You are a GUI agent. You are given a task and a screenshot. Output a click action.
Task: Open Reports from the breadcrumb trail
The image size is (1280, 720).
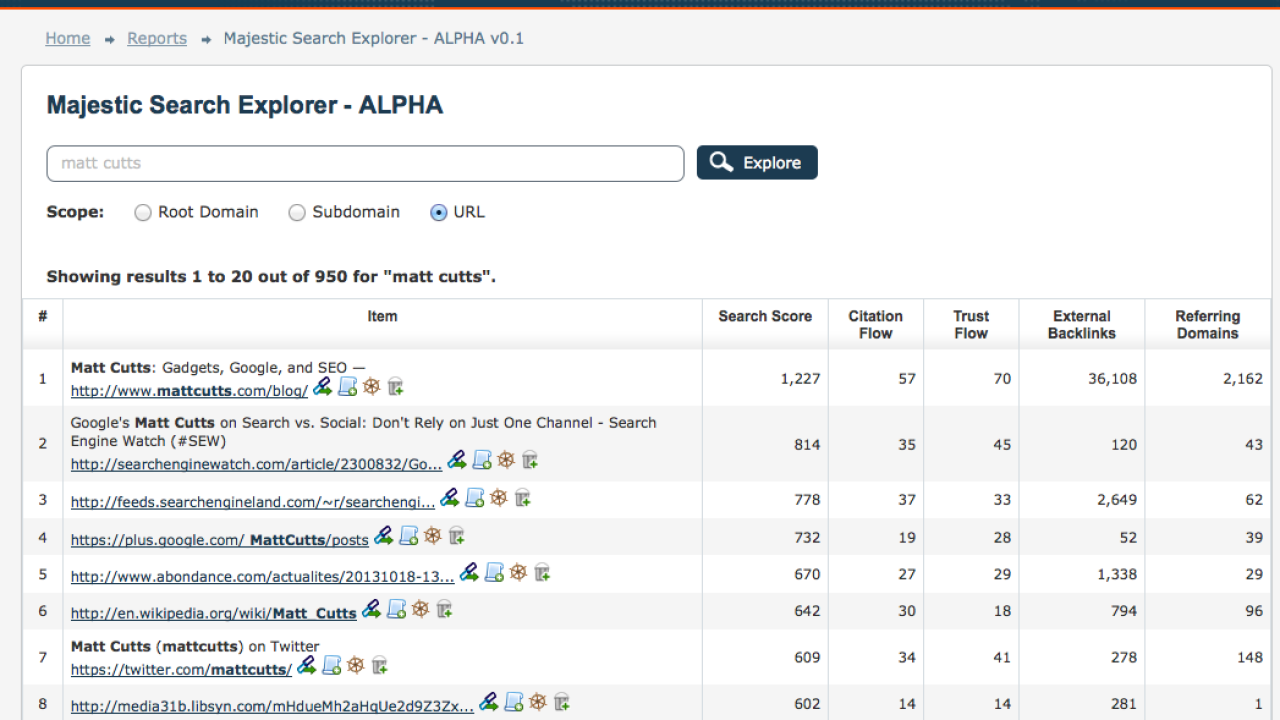[x=157, y=39]
